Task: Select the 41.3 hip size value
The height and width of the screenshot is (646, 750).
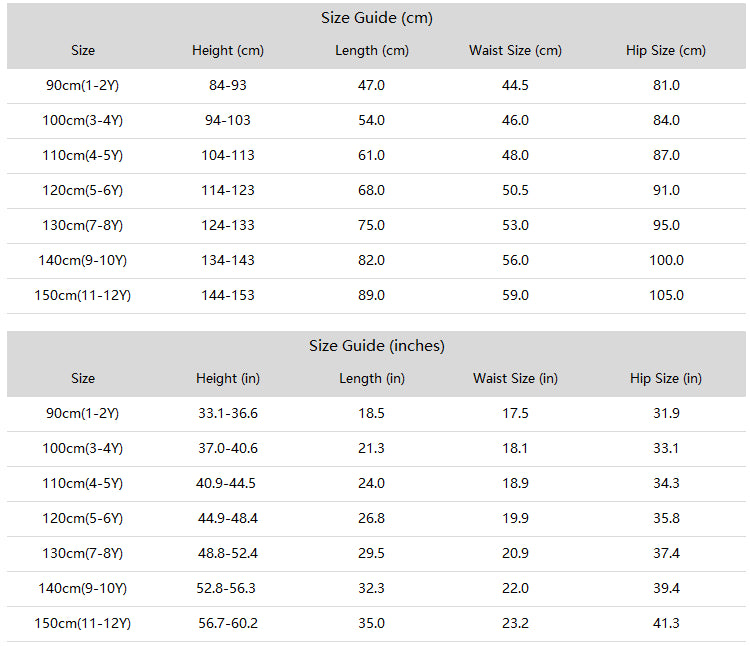Action: pos(666,623)
